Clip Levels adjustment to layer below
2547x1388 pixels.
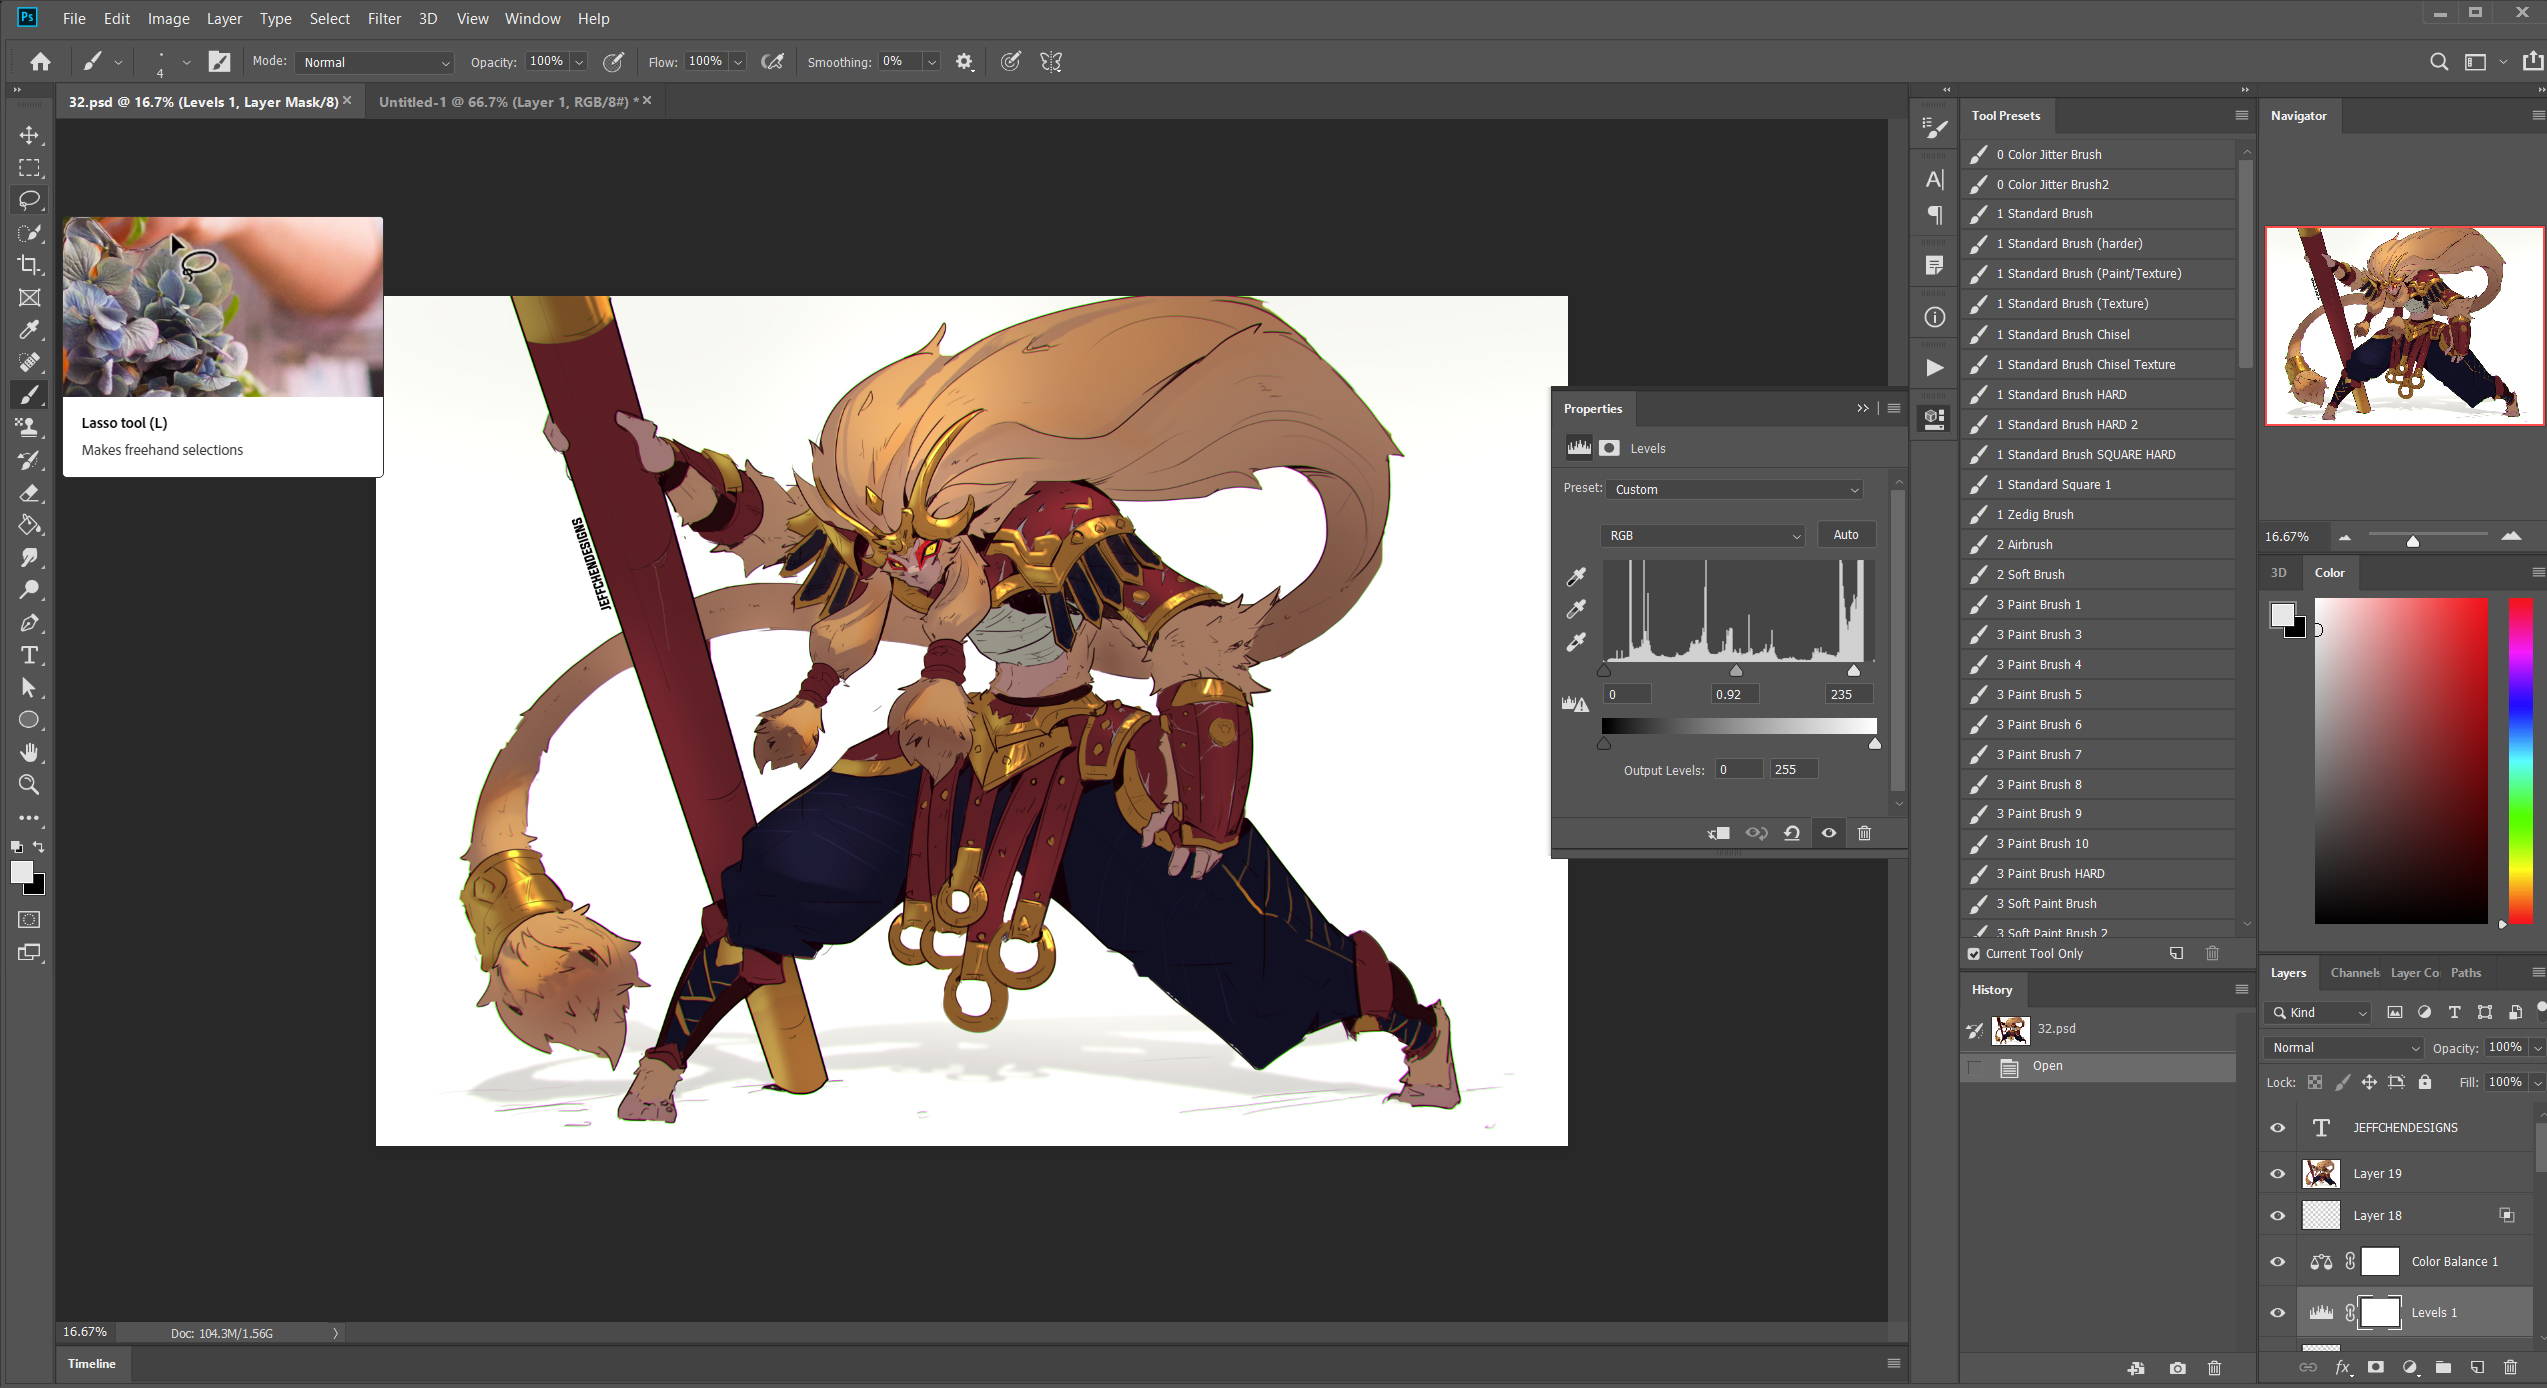(1719, 833)
